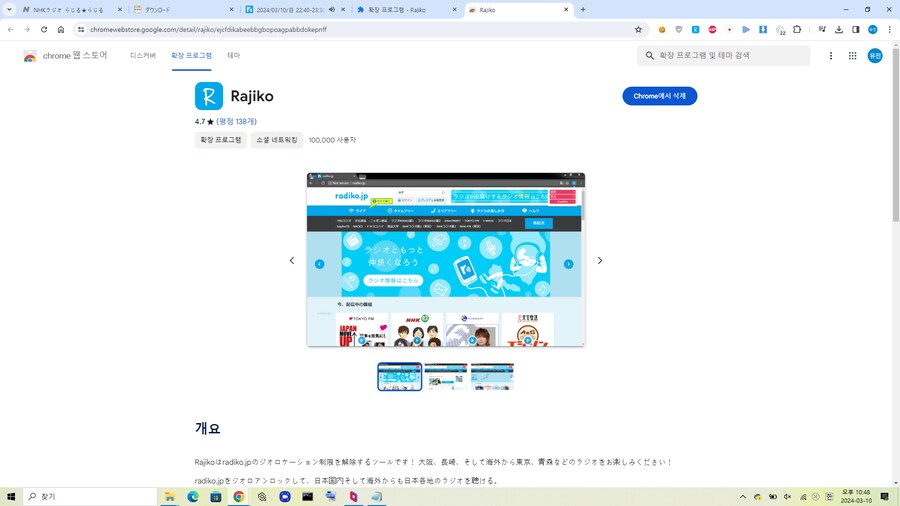Open Google apps grid icon

852,56
